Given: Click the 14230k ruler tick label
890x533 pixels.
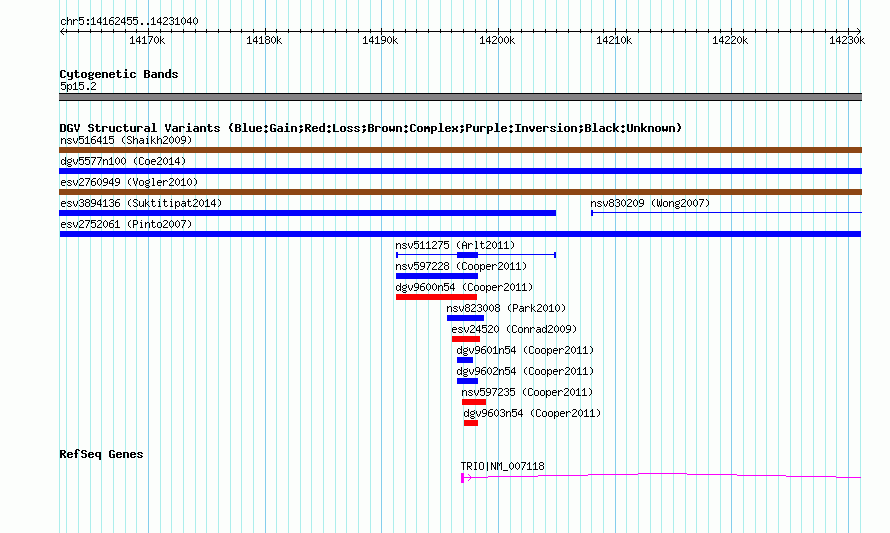Looking at the screenshot, I should point(847,40).
